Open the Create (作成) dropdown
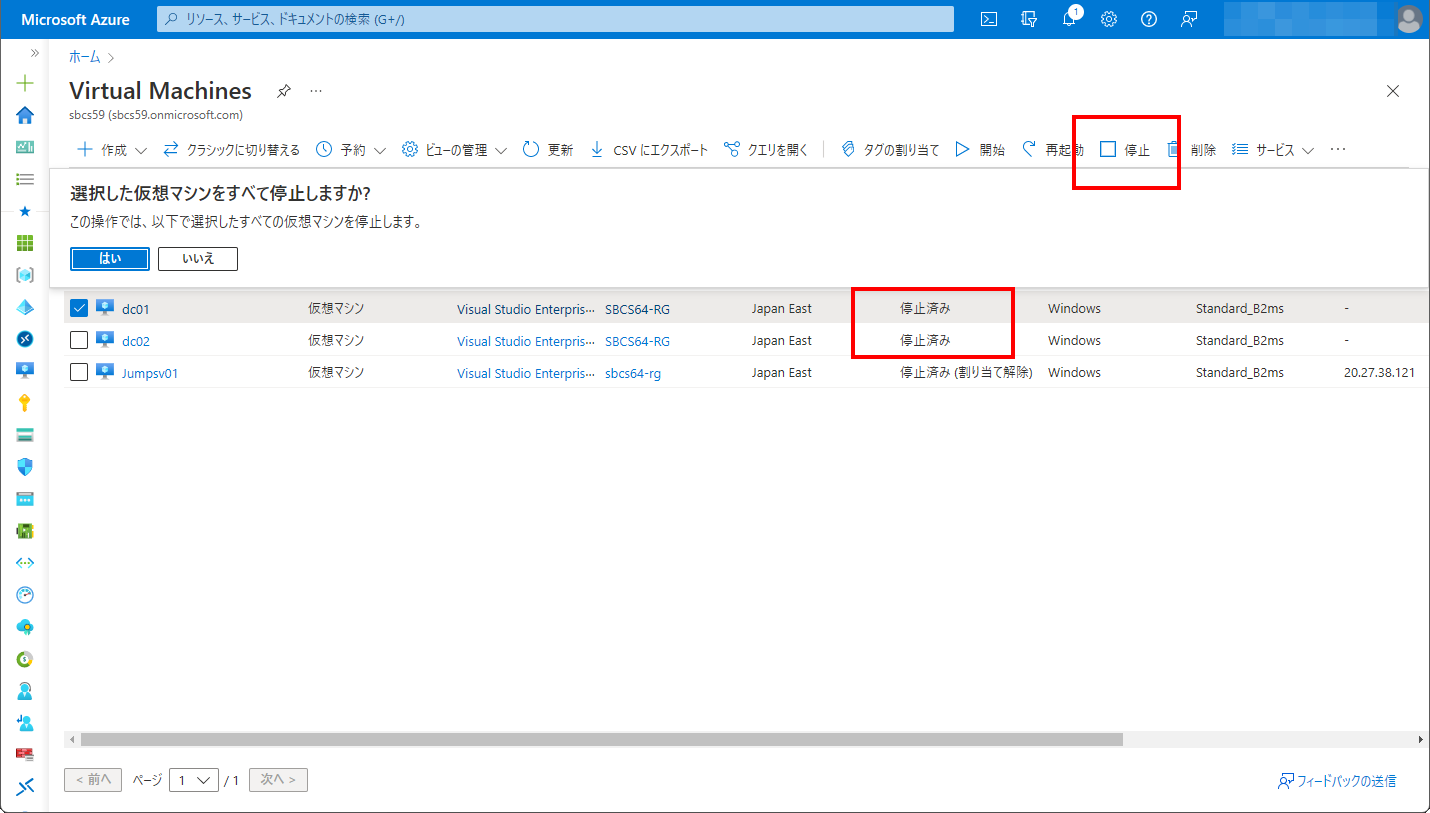This screenshot has width=1430, height=813. (x=112, y=150)
